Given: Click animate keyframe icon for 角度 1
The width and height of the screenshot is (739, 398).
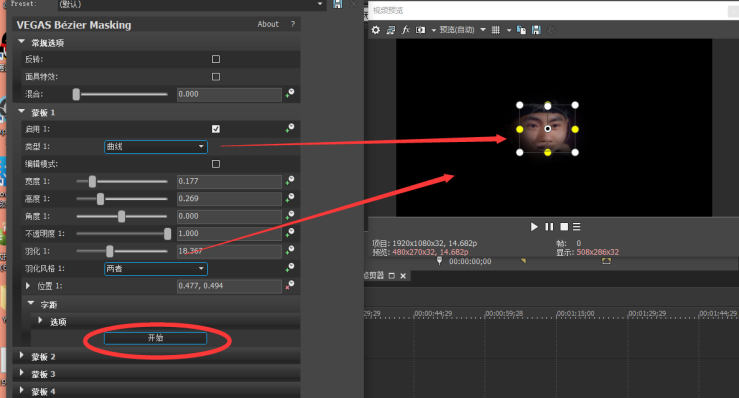Looking at the screenshot, I should point(290,216).
